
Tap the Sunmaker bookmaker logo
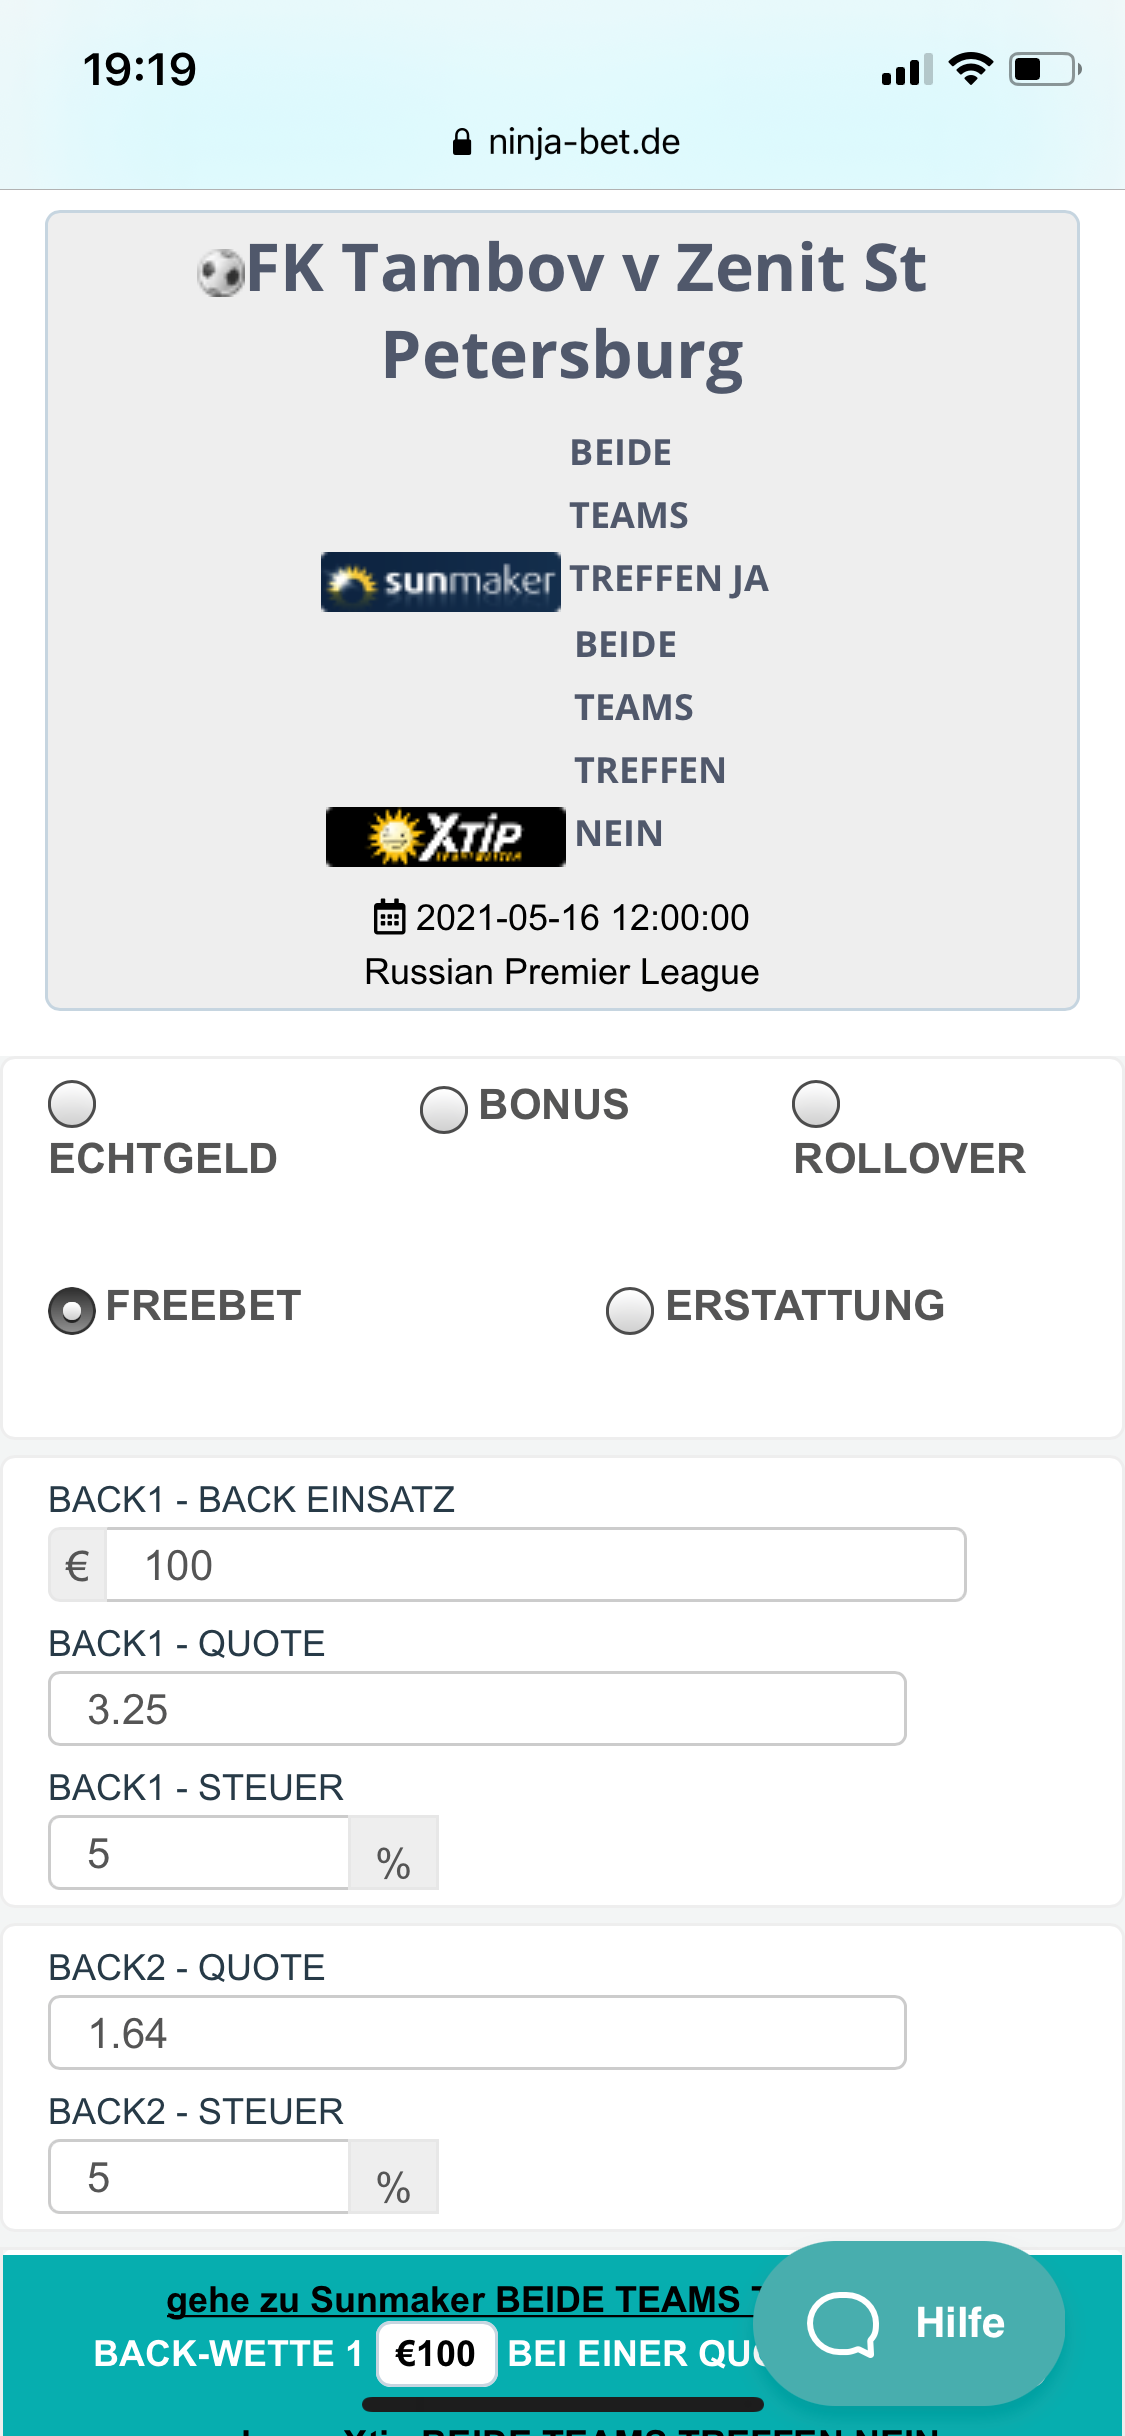coord(440,581)
